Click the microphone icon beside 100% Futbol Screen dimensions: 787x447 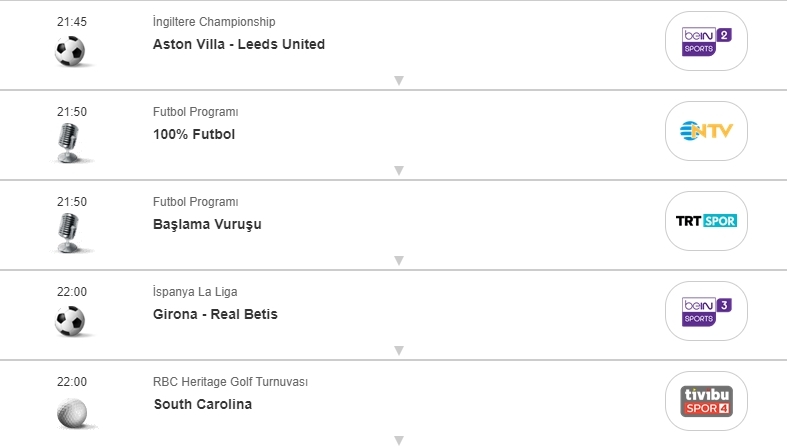pyautogui.click(x=70, y=142)
